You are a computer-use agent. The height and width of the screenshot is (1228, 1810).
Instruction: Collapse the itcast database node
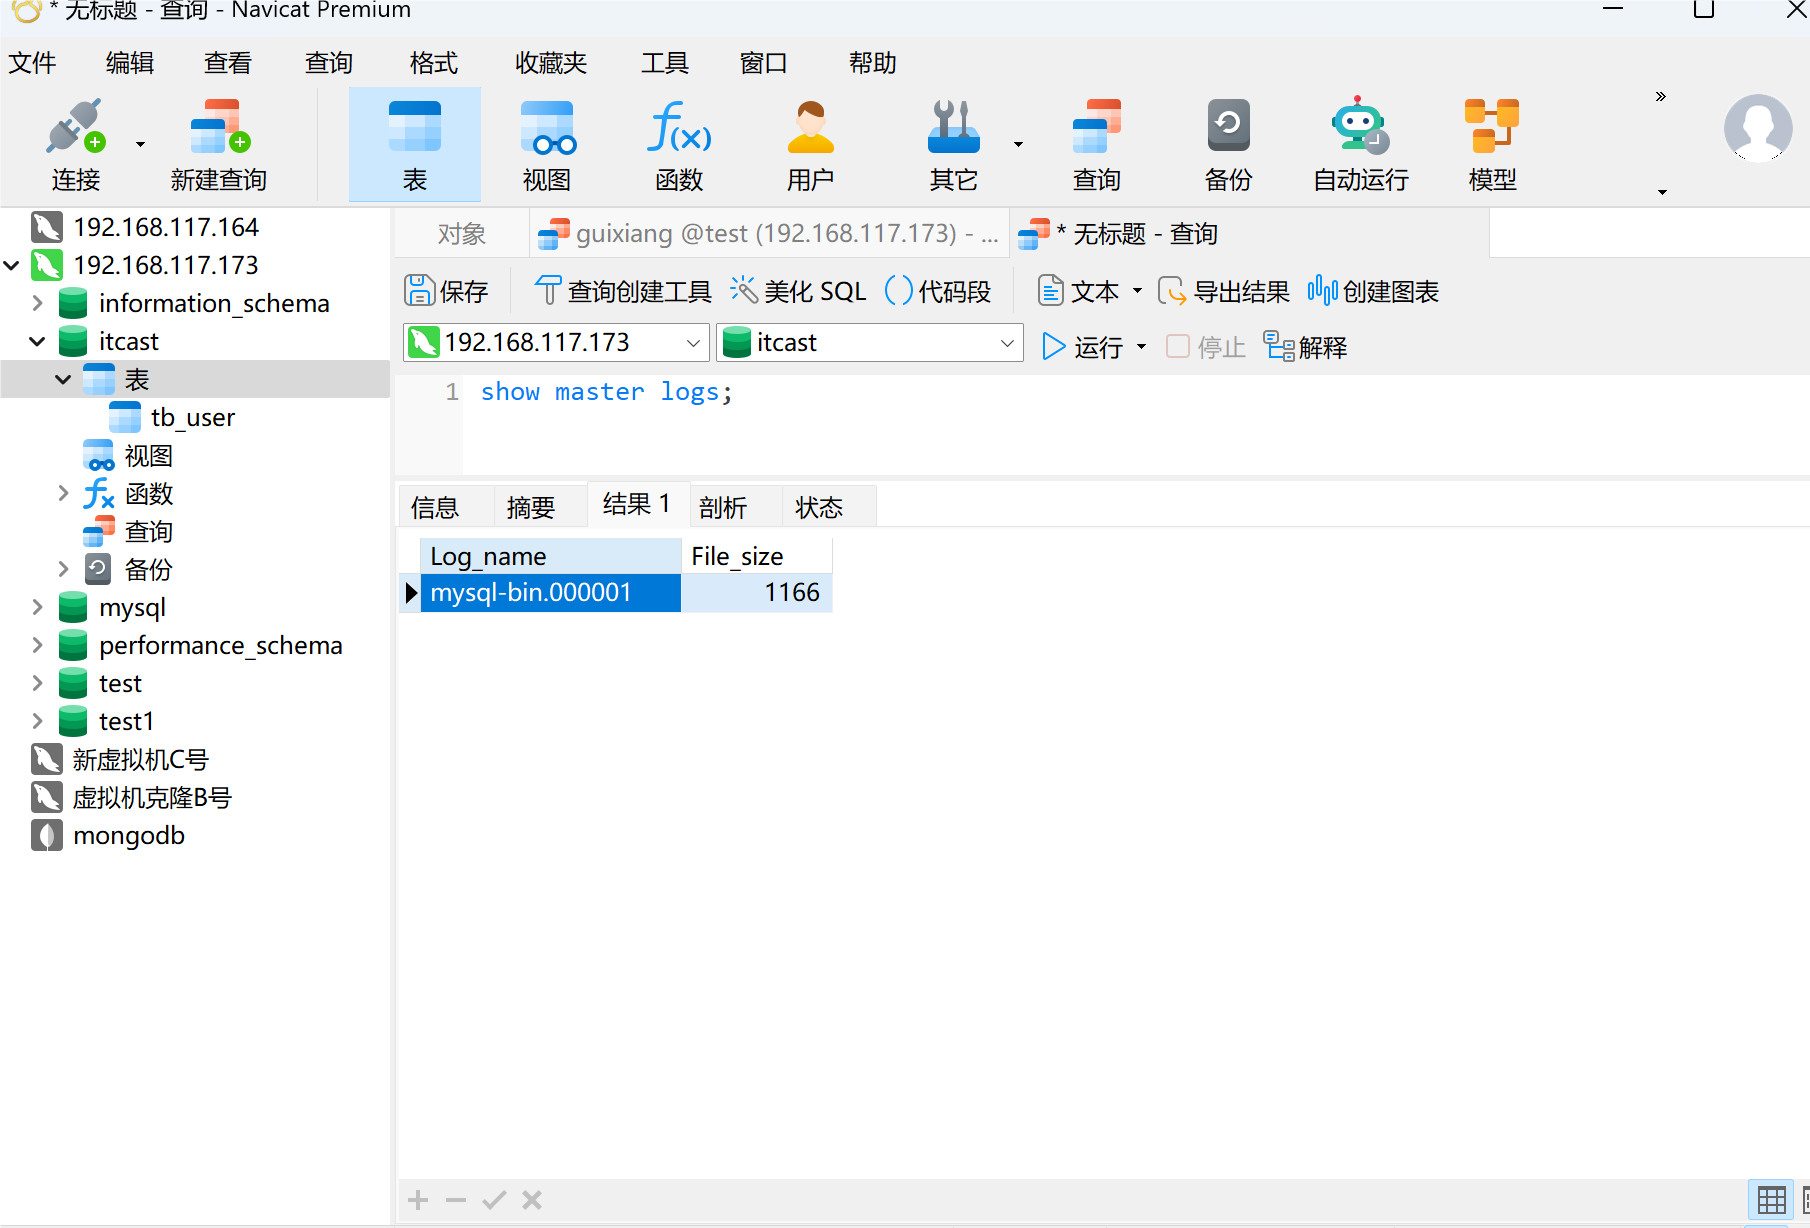tap(38, 341)
